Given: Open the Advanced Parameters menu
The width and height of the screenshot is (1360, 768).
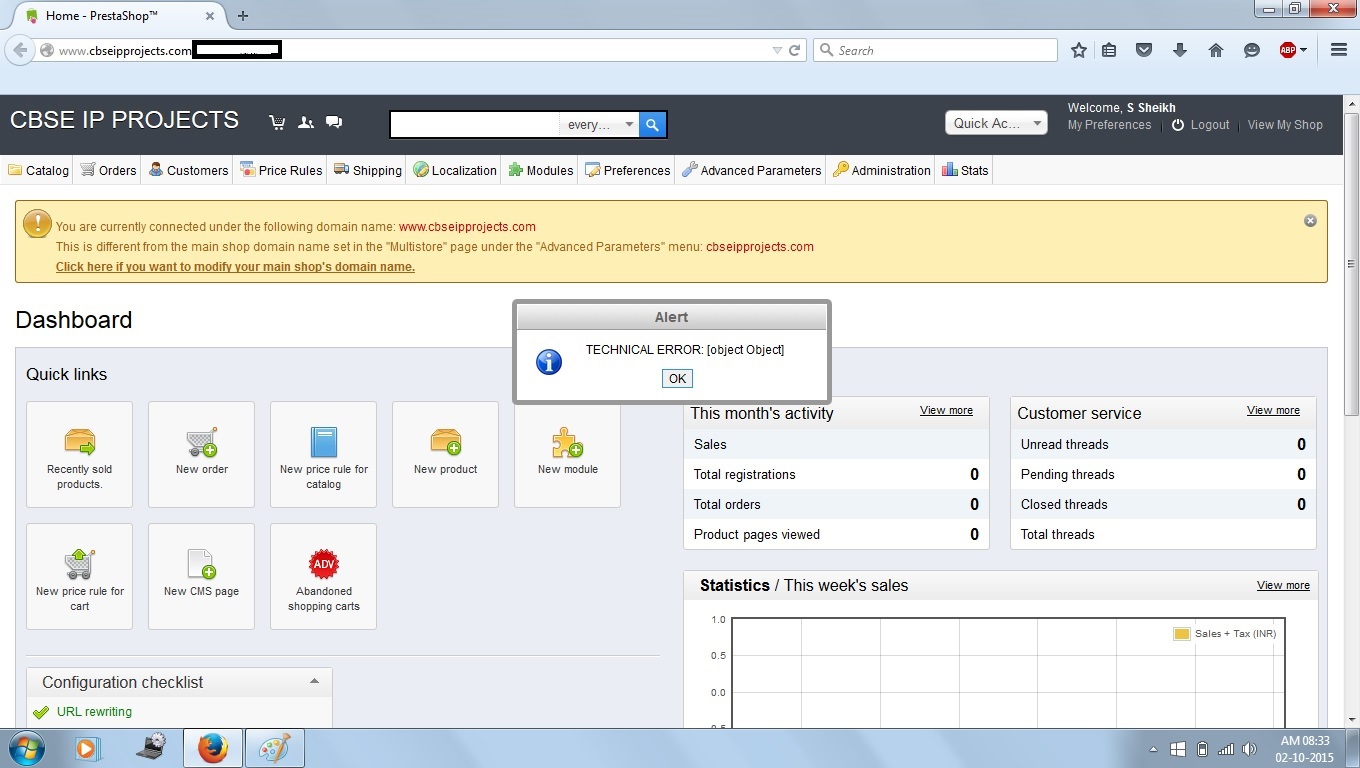Looking at the screenshot, I should pyautogui.click(x=751, y=171).
